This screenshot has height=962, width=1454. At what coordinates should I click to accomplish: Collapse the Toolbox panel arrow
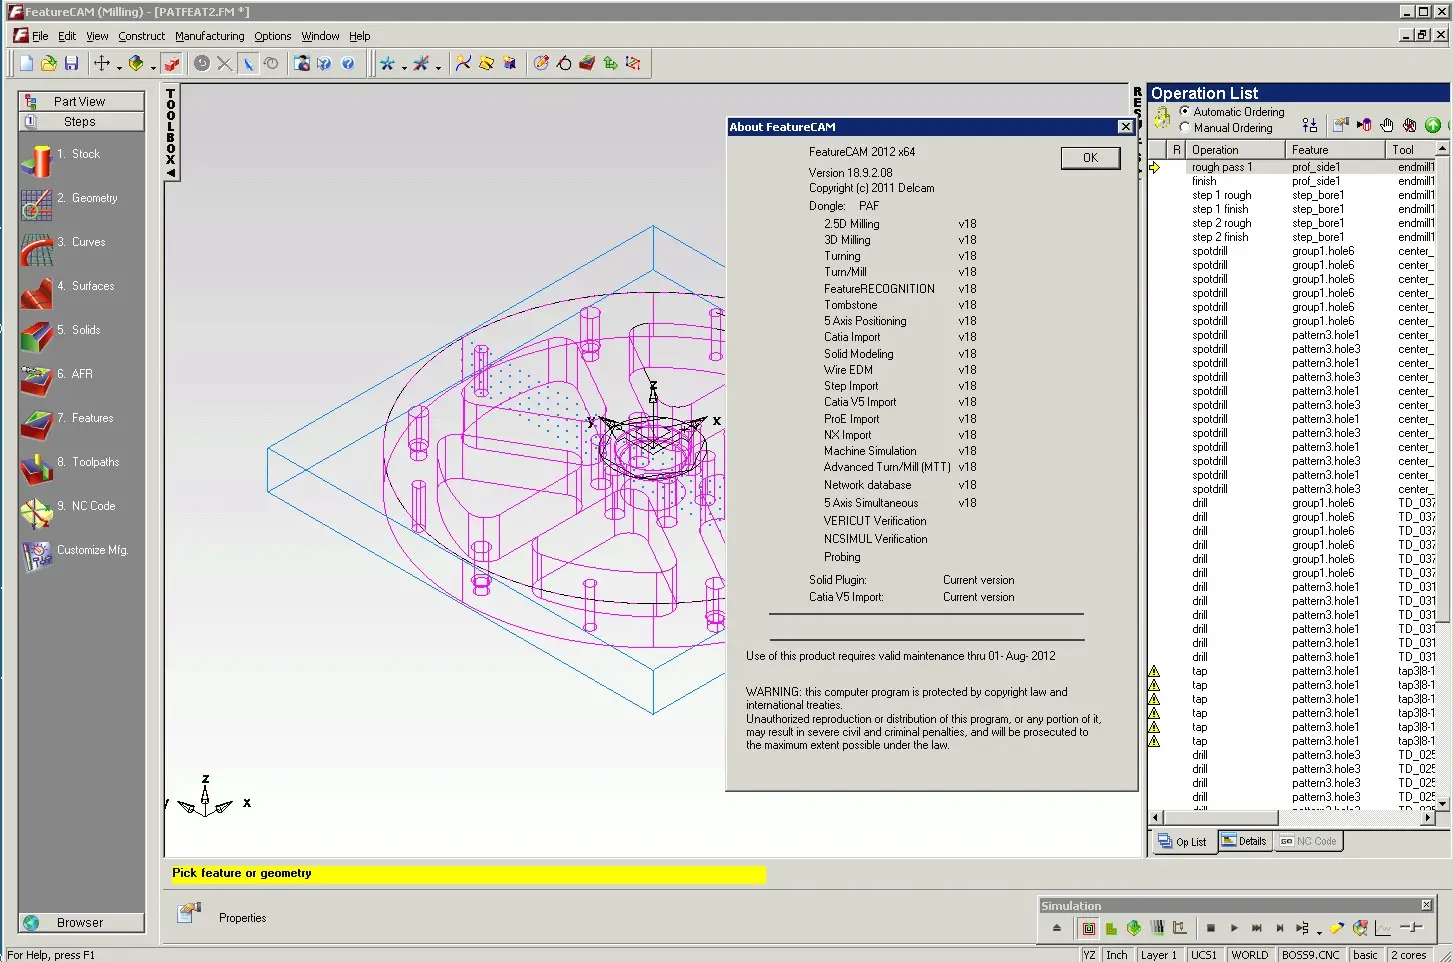tap(171, 173)
